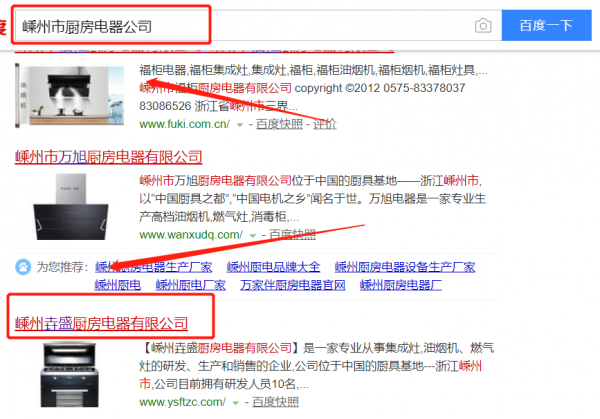Open recommended search 嵊州厨电厂家
This screenshot has height=419, width=600.
(191, 285)
